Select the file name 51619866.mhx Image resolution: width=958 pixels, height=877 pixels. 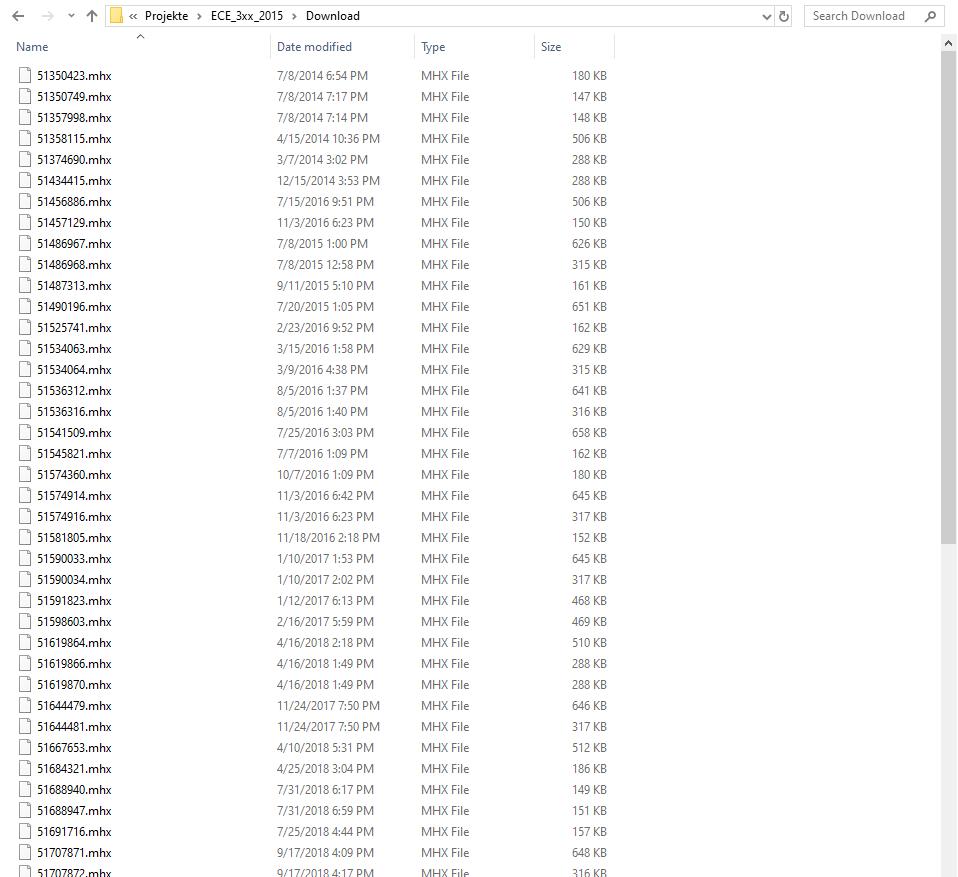pos(74,663)
